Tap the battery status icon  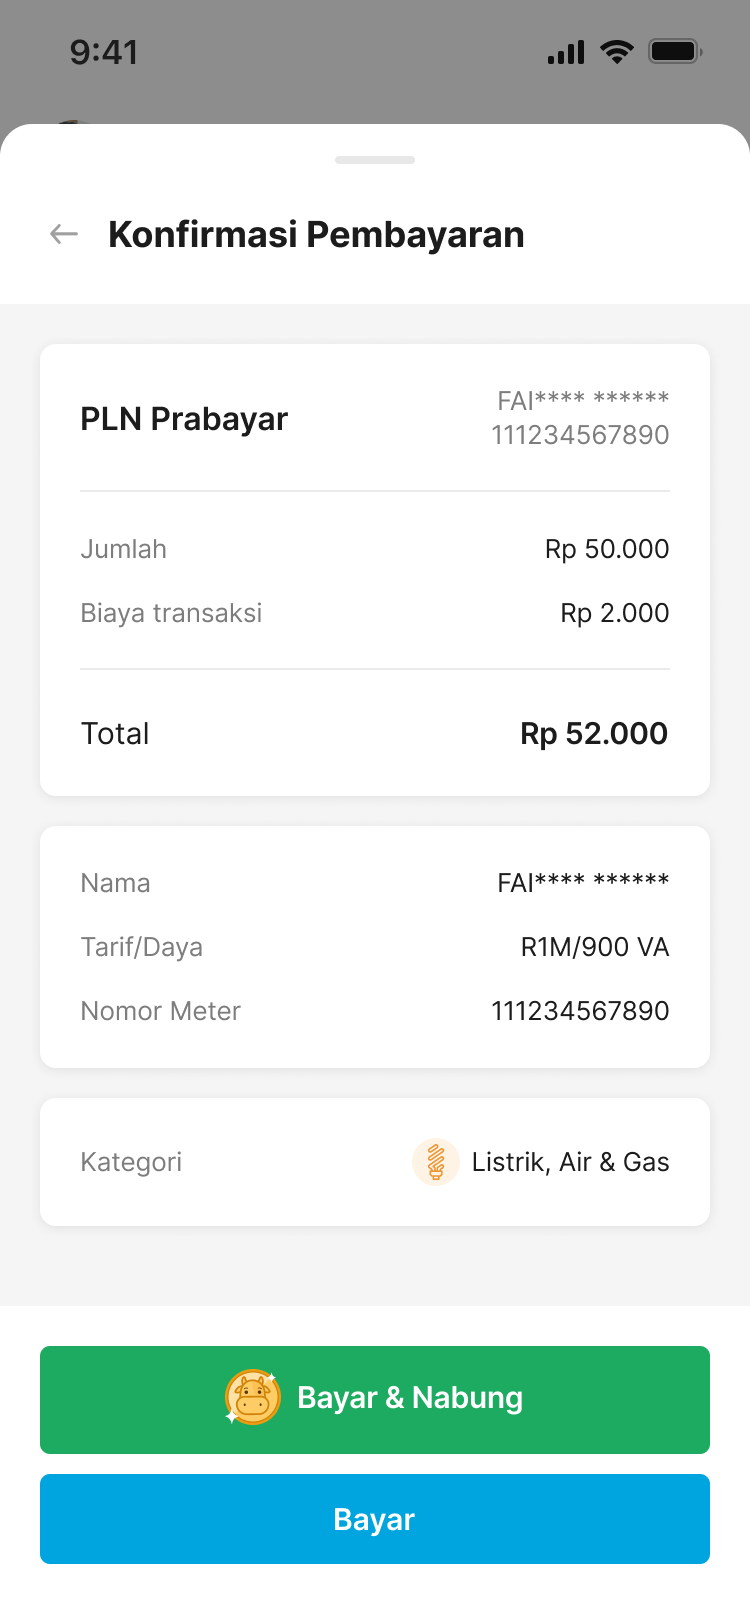[675, 52]
